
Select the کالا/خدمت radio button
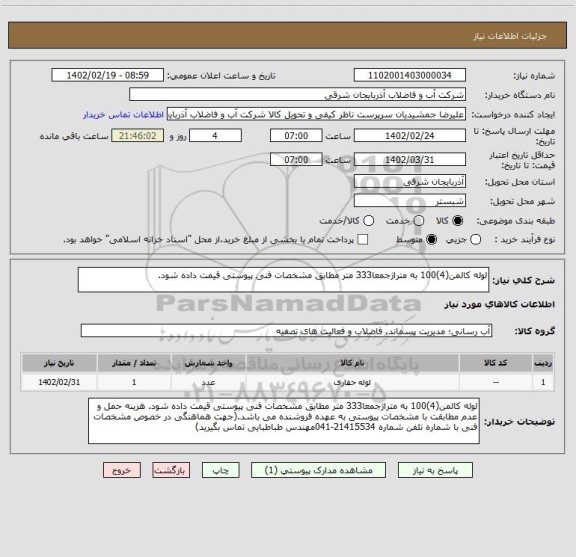tap(368, 220)
